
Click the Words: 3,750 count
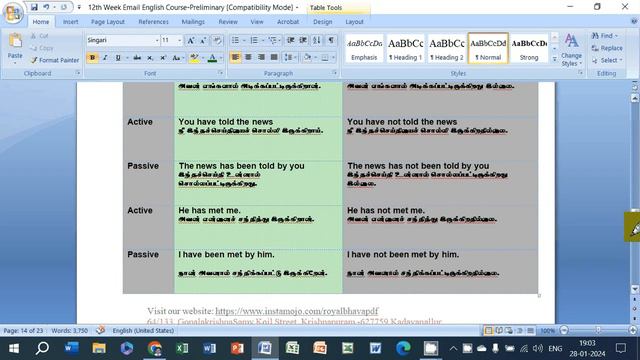(69, 331)
